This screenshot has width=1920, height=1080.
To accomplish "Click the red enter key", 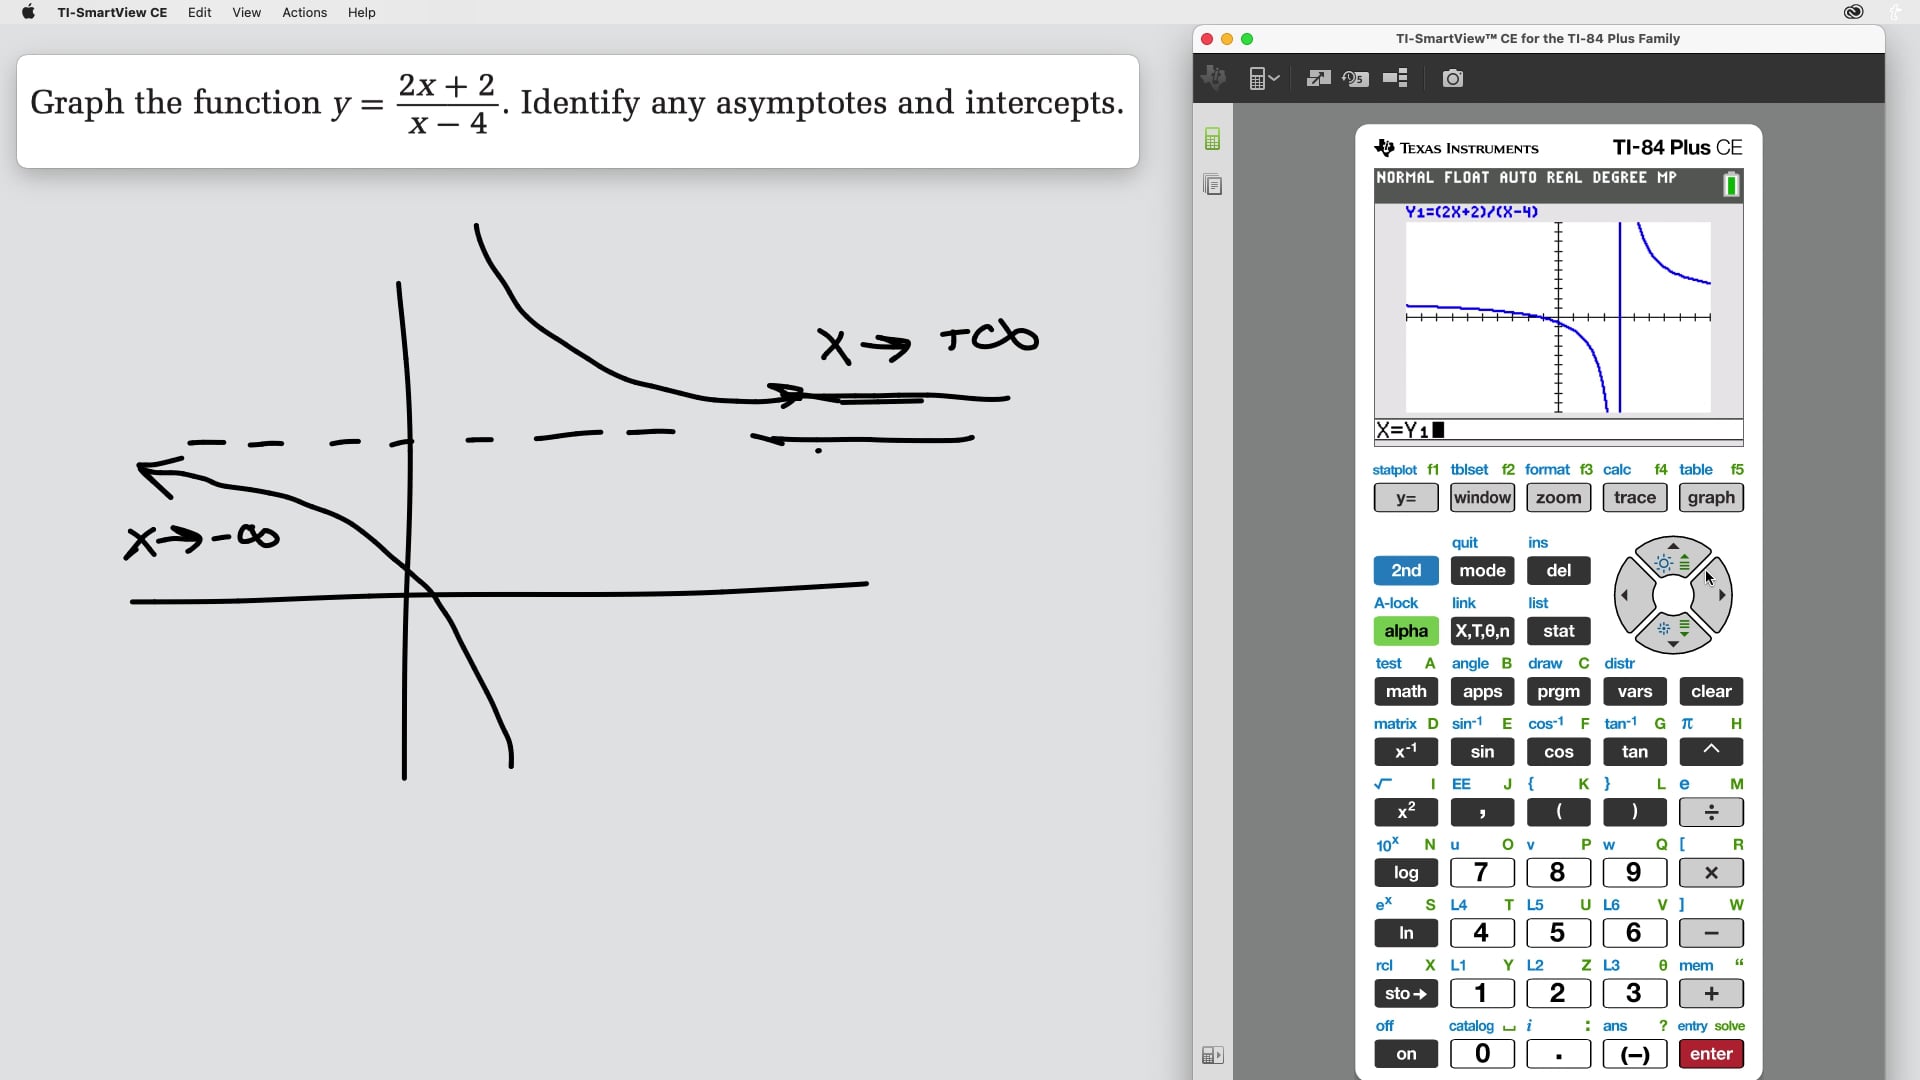I will tap(1711, 1054).
